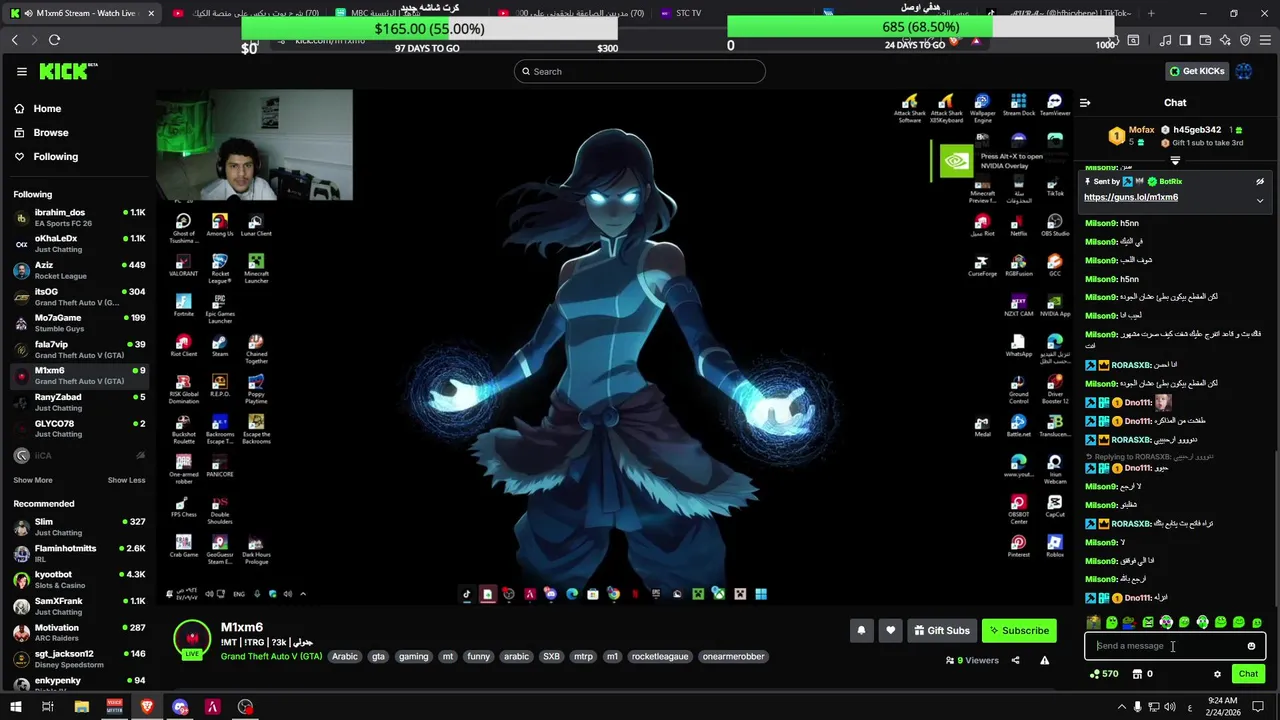Select the rocketleagaue stream tag
Viewport: 1280px width, 720px height.
click(660, 657)
